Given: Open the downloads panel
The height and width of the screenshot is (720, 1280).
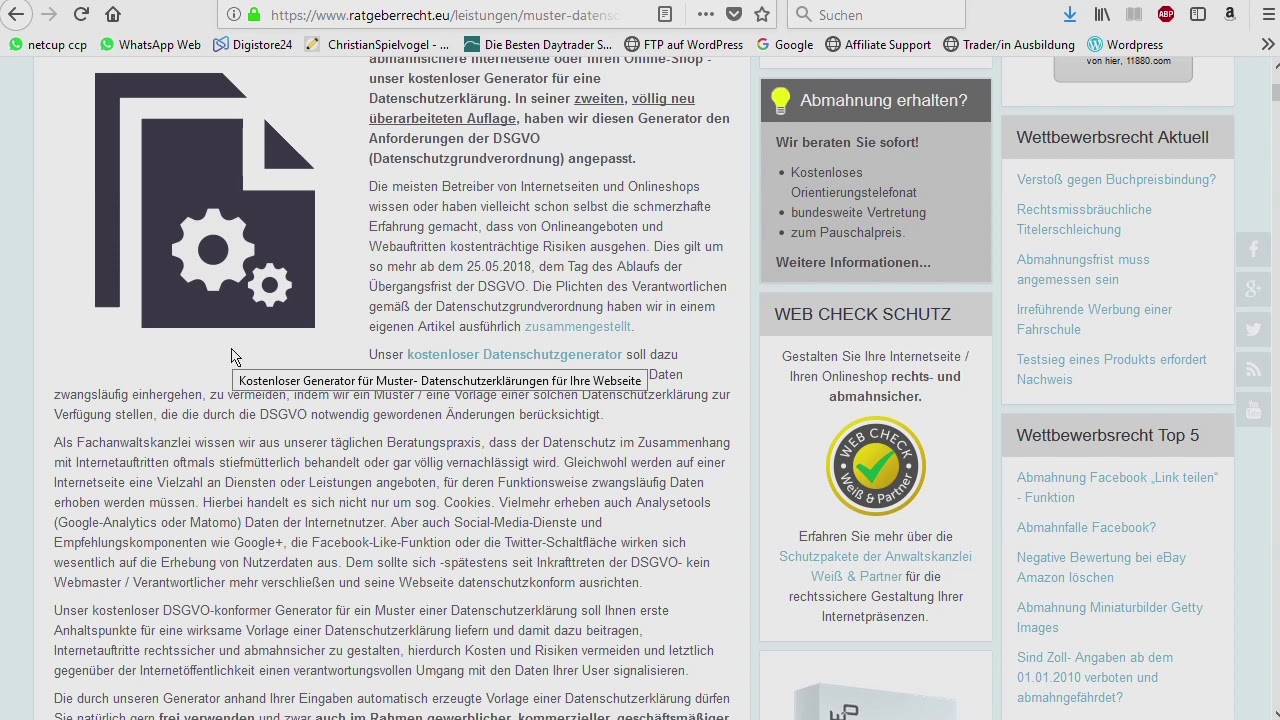Looking at the screenshot, I should pos(1070,15).
